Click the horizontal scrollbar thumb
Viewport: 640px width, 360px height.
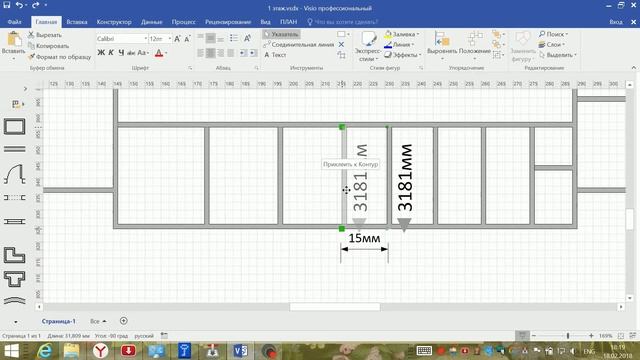tap(335, 307)
